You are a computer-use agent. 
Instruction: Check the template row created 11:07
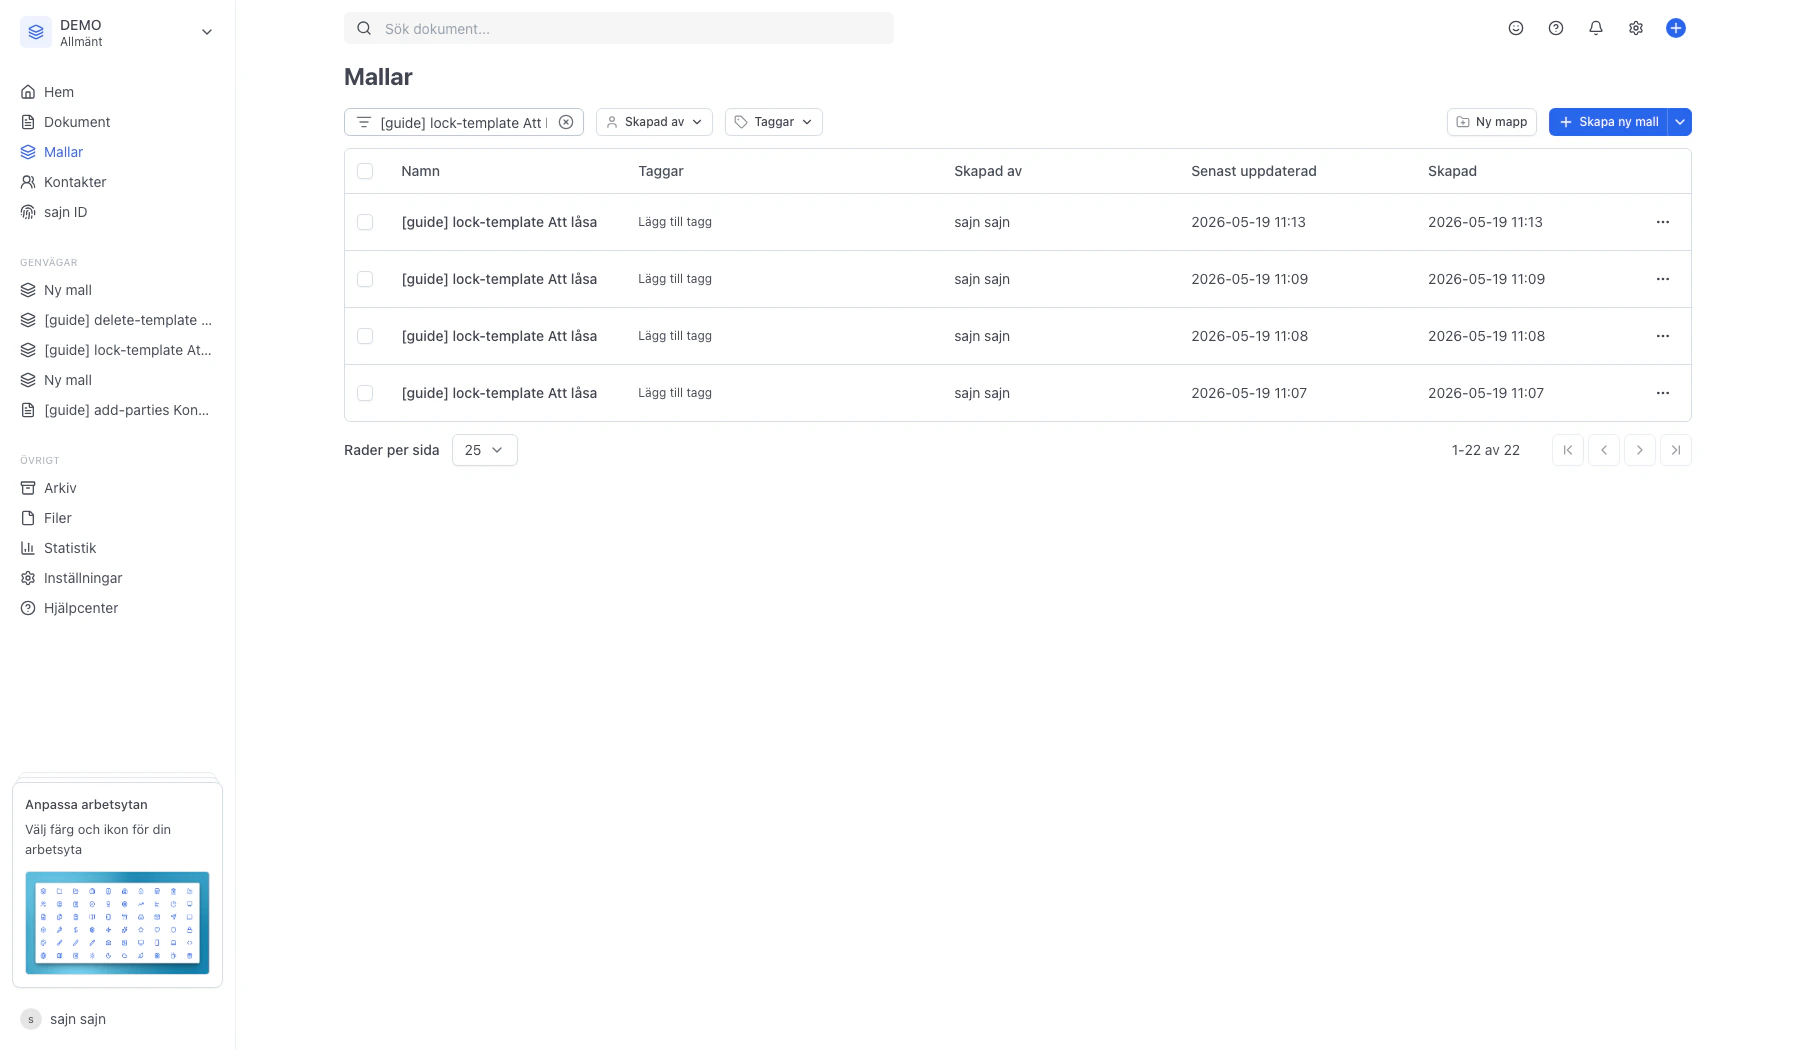[x=365, y=393]
